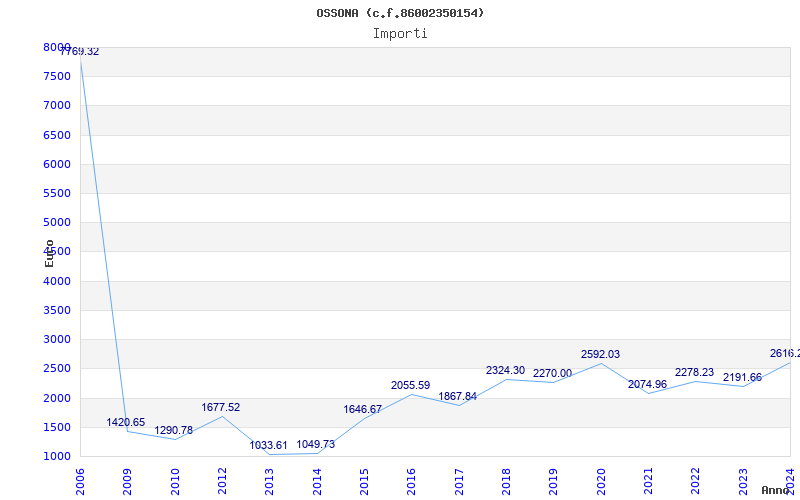Click the data label 2055.59
The image size is (800, 500).
411,385
